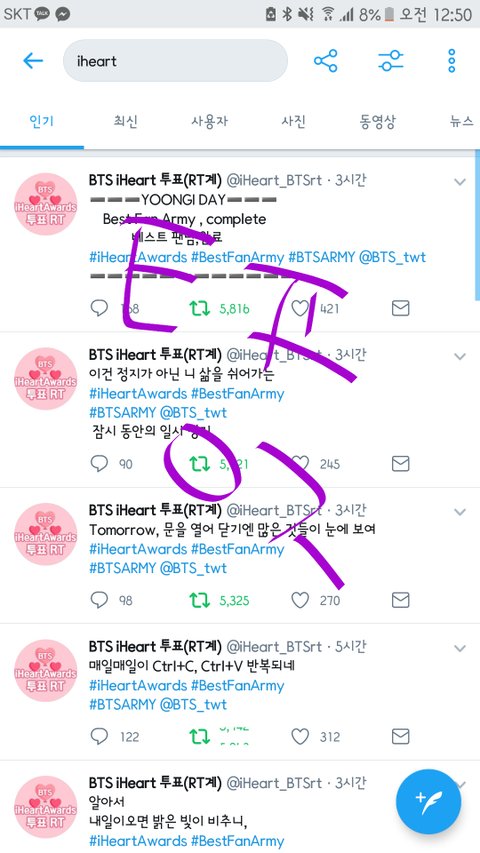
Task: Like the Ctrl+C, Ctrl+V tweet
Action: [300, 737]
